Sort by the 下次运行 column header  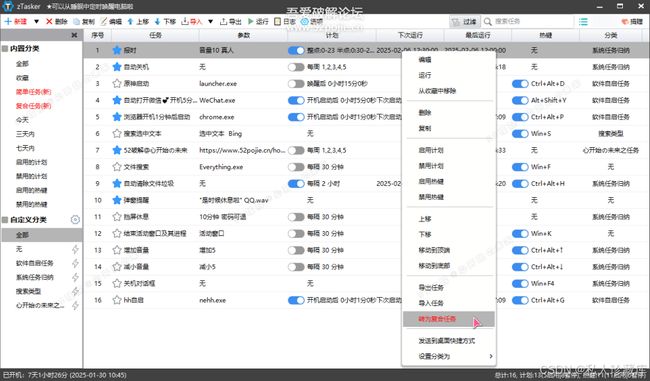click(x=410, y=35)
